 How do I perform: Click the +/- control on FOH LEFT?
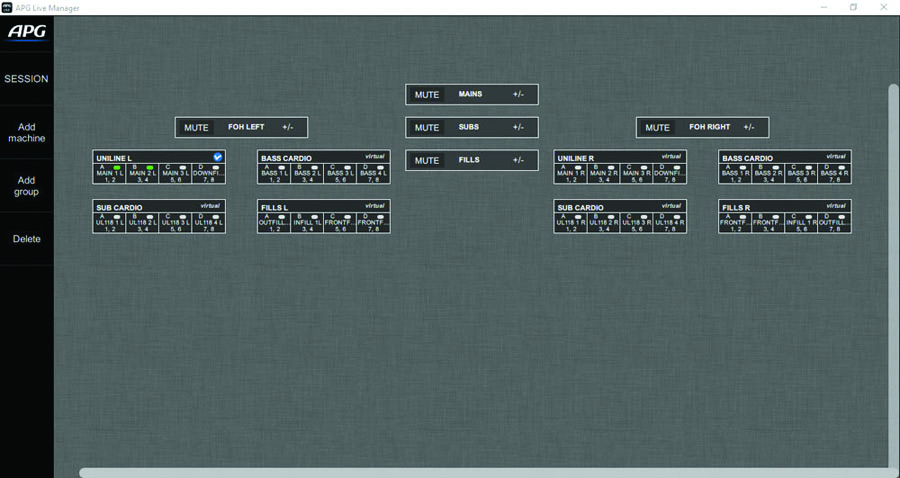pos(288,127)
